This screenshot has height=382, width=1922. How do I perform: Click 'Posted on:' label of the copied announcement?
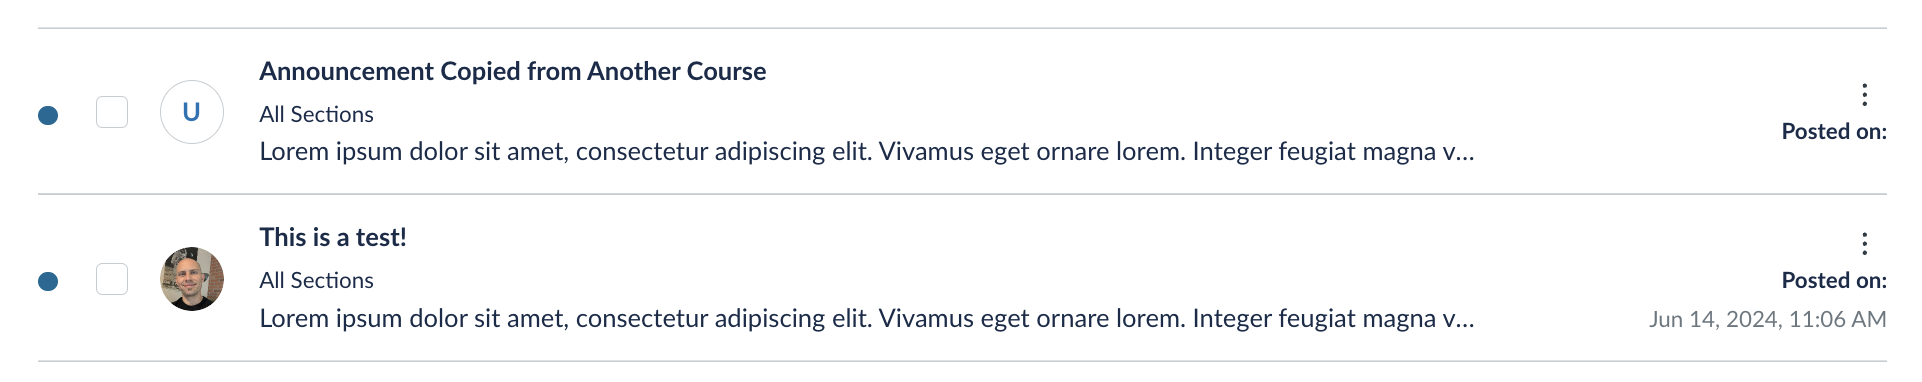click(x=1834, y=131)
